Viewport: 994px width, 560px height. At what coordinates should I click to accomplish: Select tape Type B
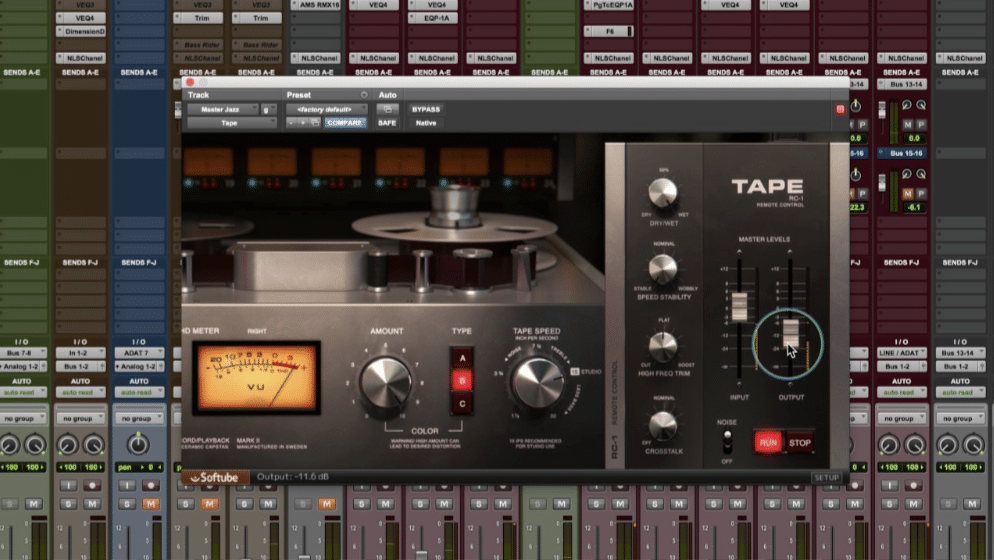(x=462, y=381)
